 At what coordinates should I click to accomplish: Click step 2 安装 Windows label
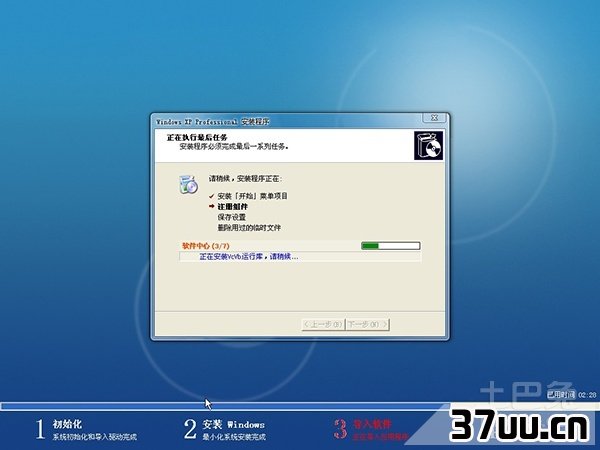click(233, 424)
